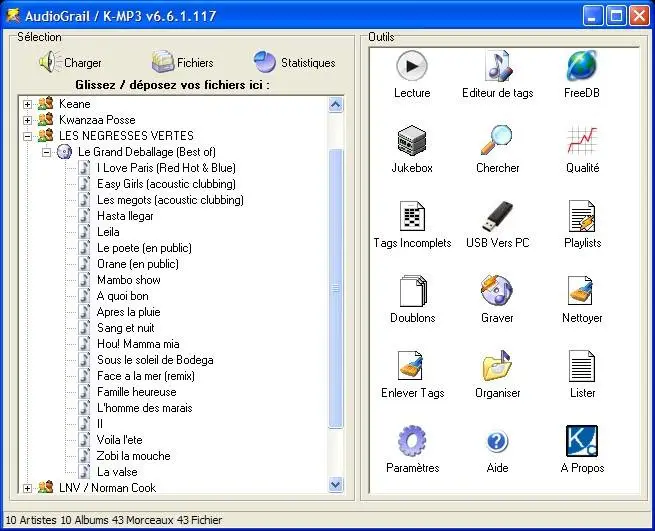
Task: Select track Mambo show
Action: (129, 279)
